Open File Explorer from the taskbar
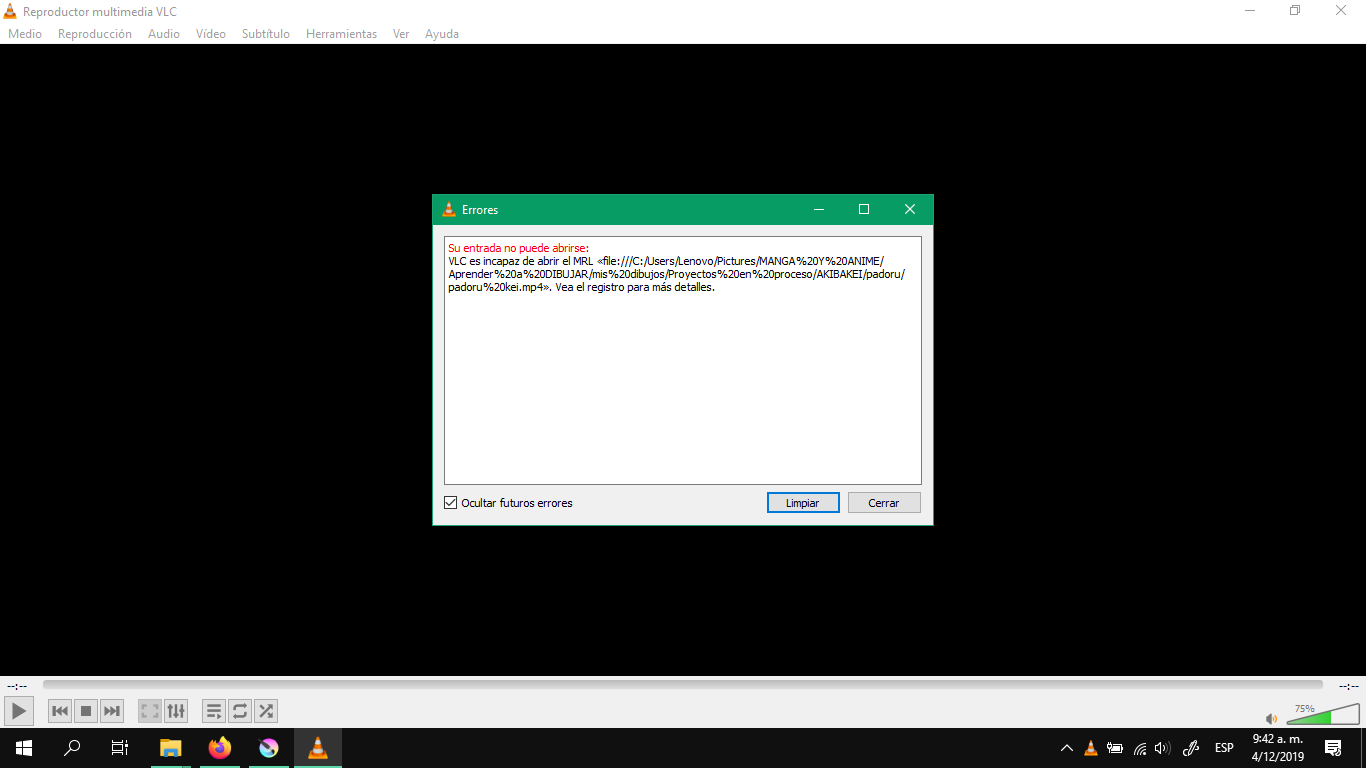This screenshot has height=768, width=1366. (171, 748)
